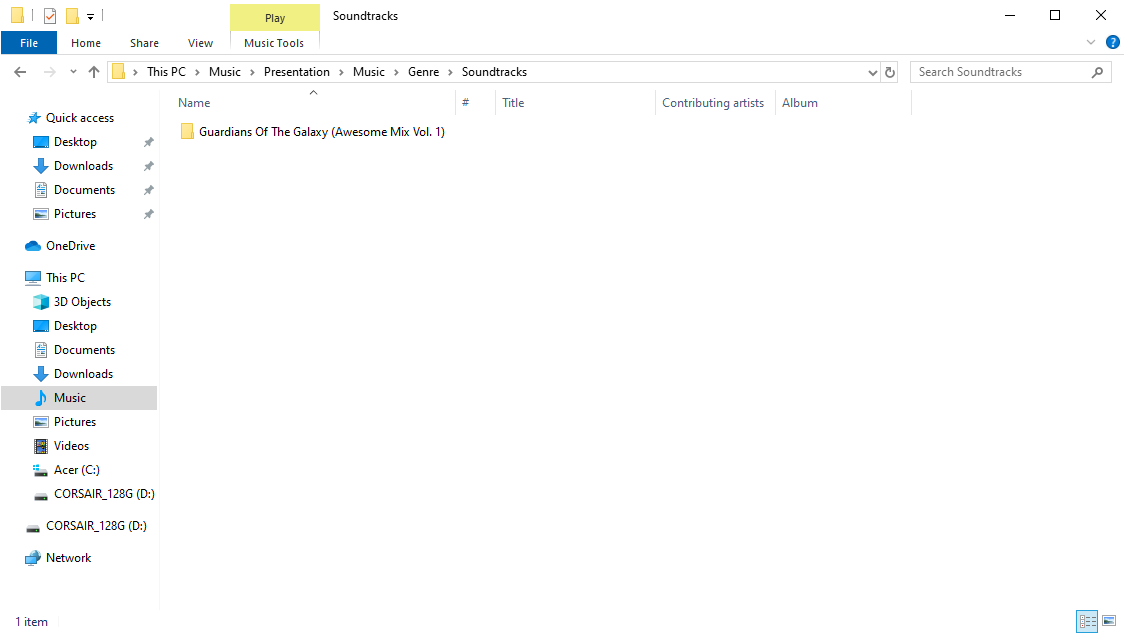Open the File menu
Image resolution: width=1125 pixels, height=634 pixels.
point(29,43)
